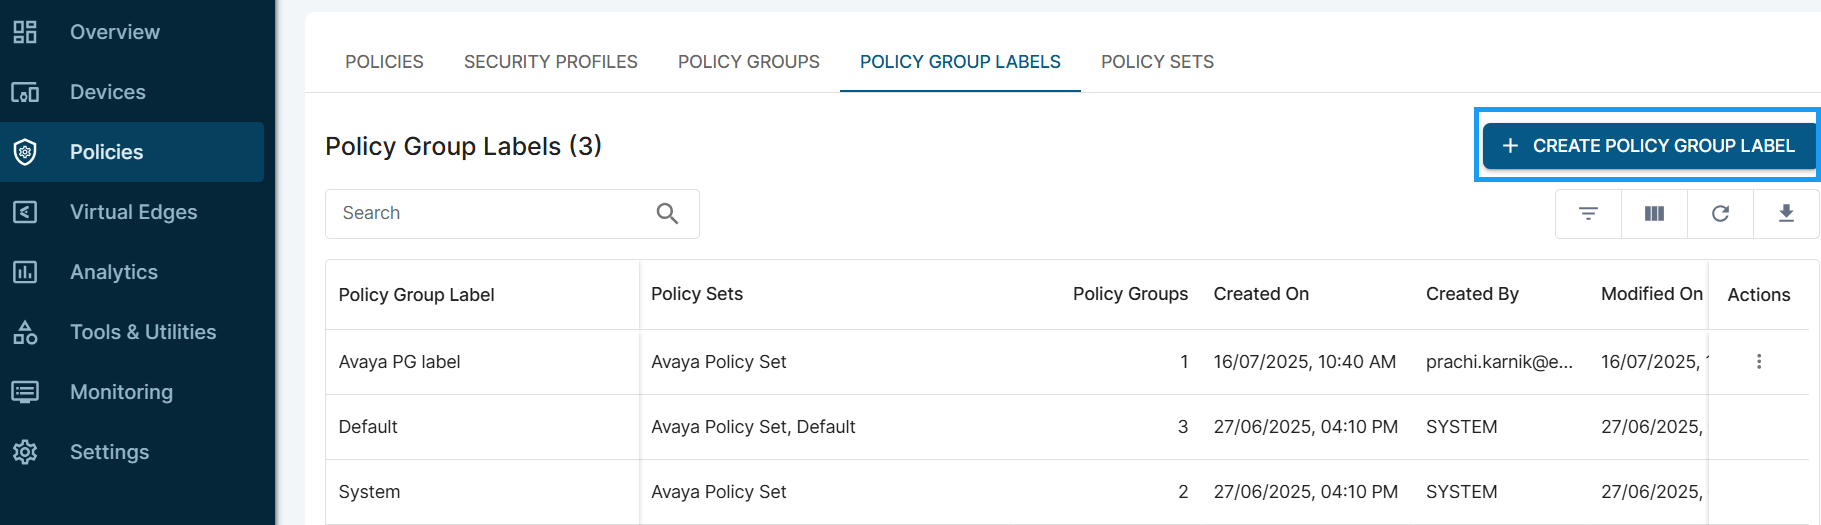The height and width of the screenshot is (525, 1821).
Task: Switch to Security Profiles tab
Action: pos(550,62)
